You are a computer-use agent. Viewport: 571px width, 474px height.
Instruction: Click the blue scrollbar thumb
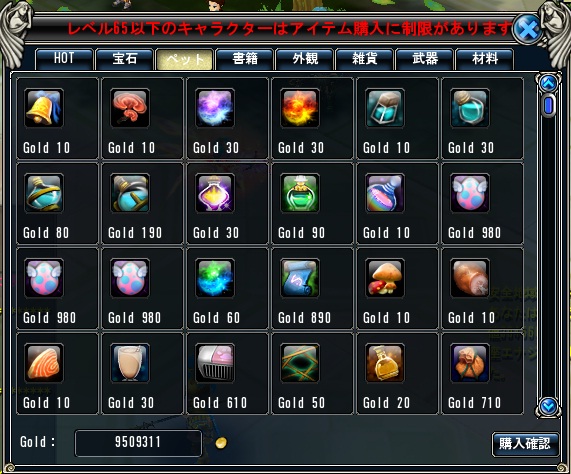click(548, 106)
